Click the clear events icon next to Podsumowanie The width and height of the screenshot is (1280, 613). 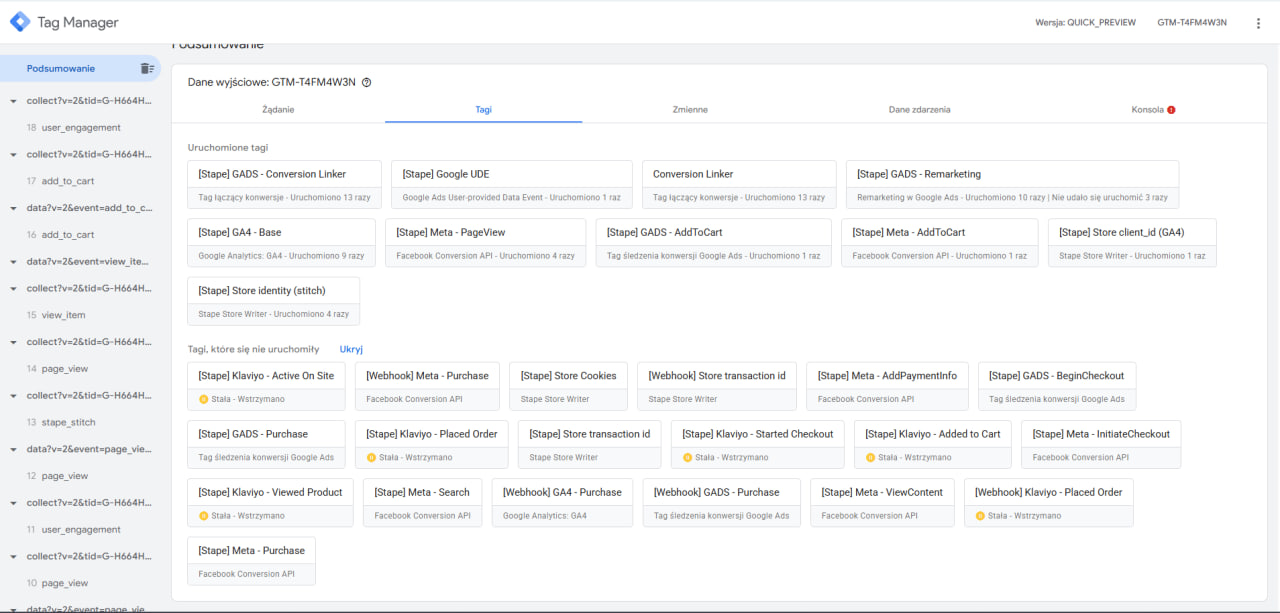click(147, 69)
